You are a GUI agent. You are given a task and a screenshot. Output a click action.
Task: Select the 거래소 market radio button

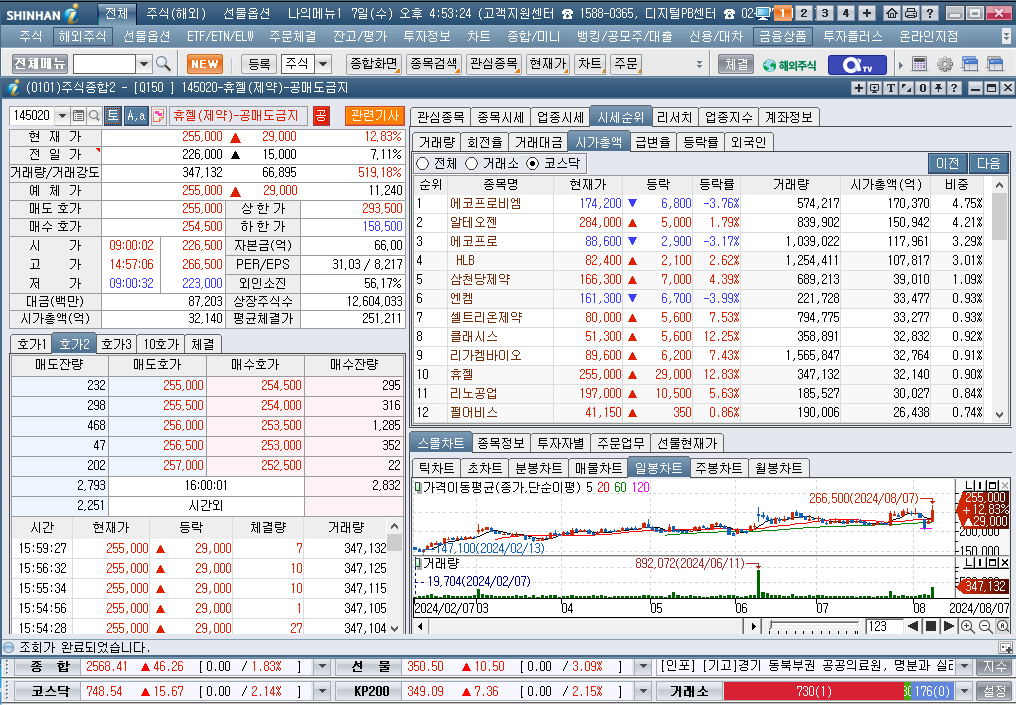click(471, 163)
